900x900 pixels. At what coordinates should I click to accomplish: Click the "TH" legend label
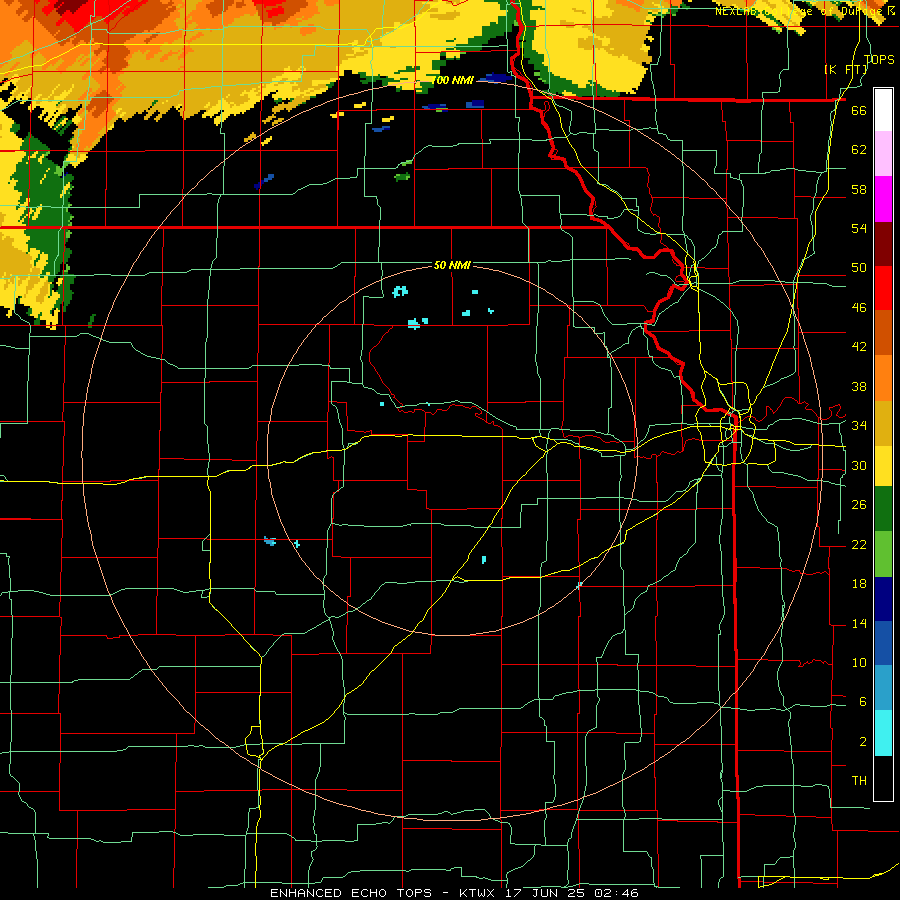tap(859, 781)
